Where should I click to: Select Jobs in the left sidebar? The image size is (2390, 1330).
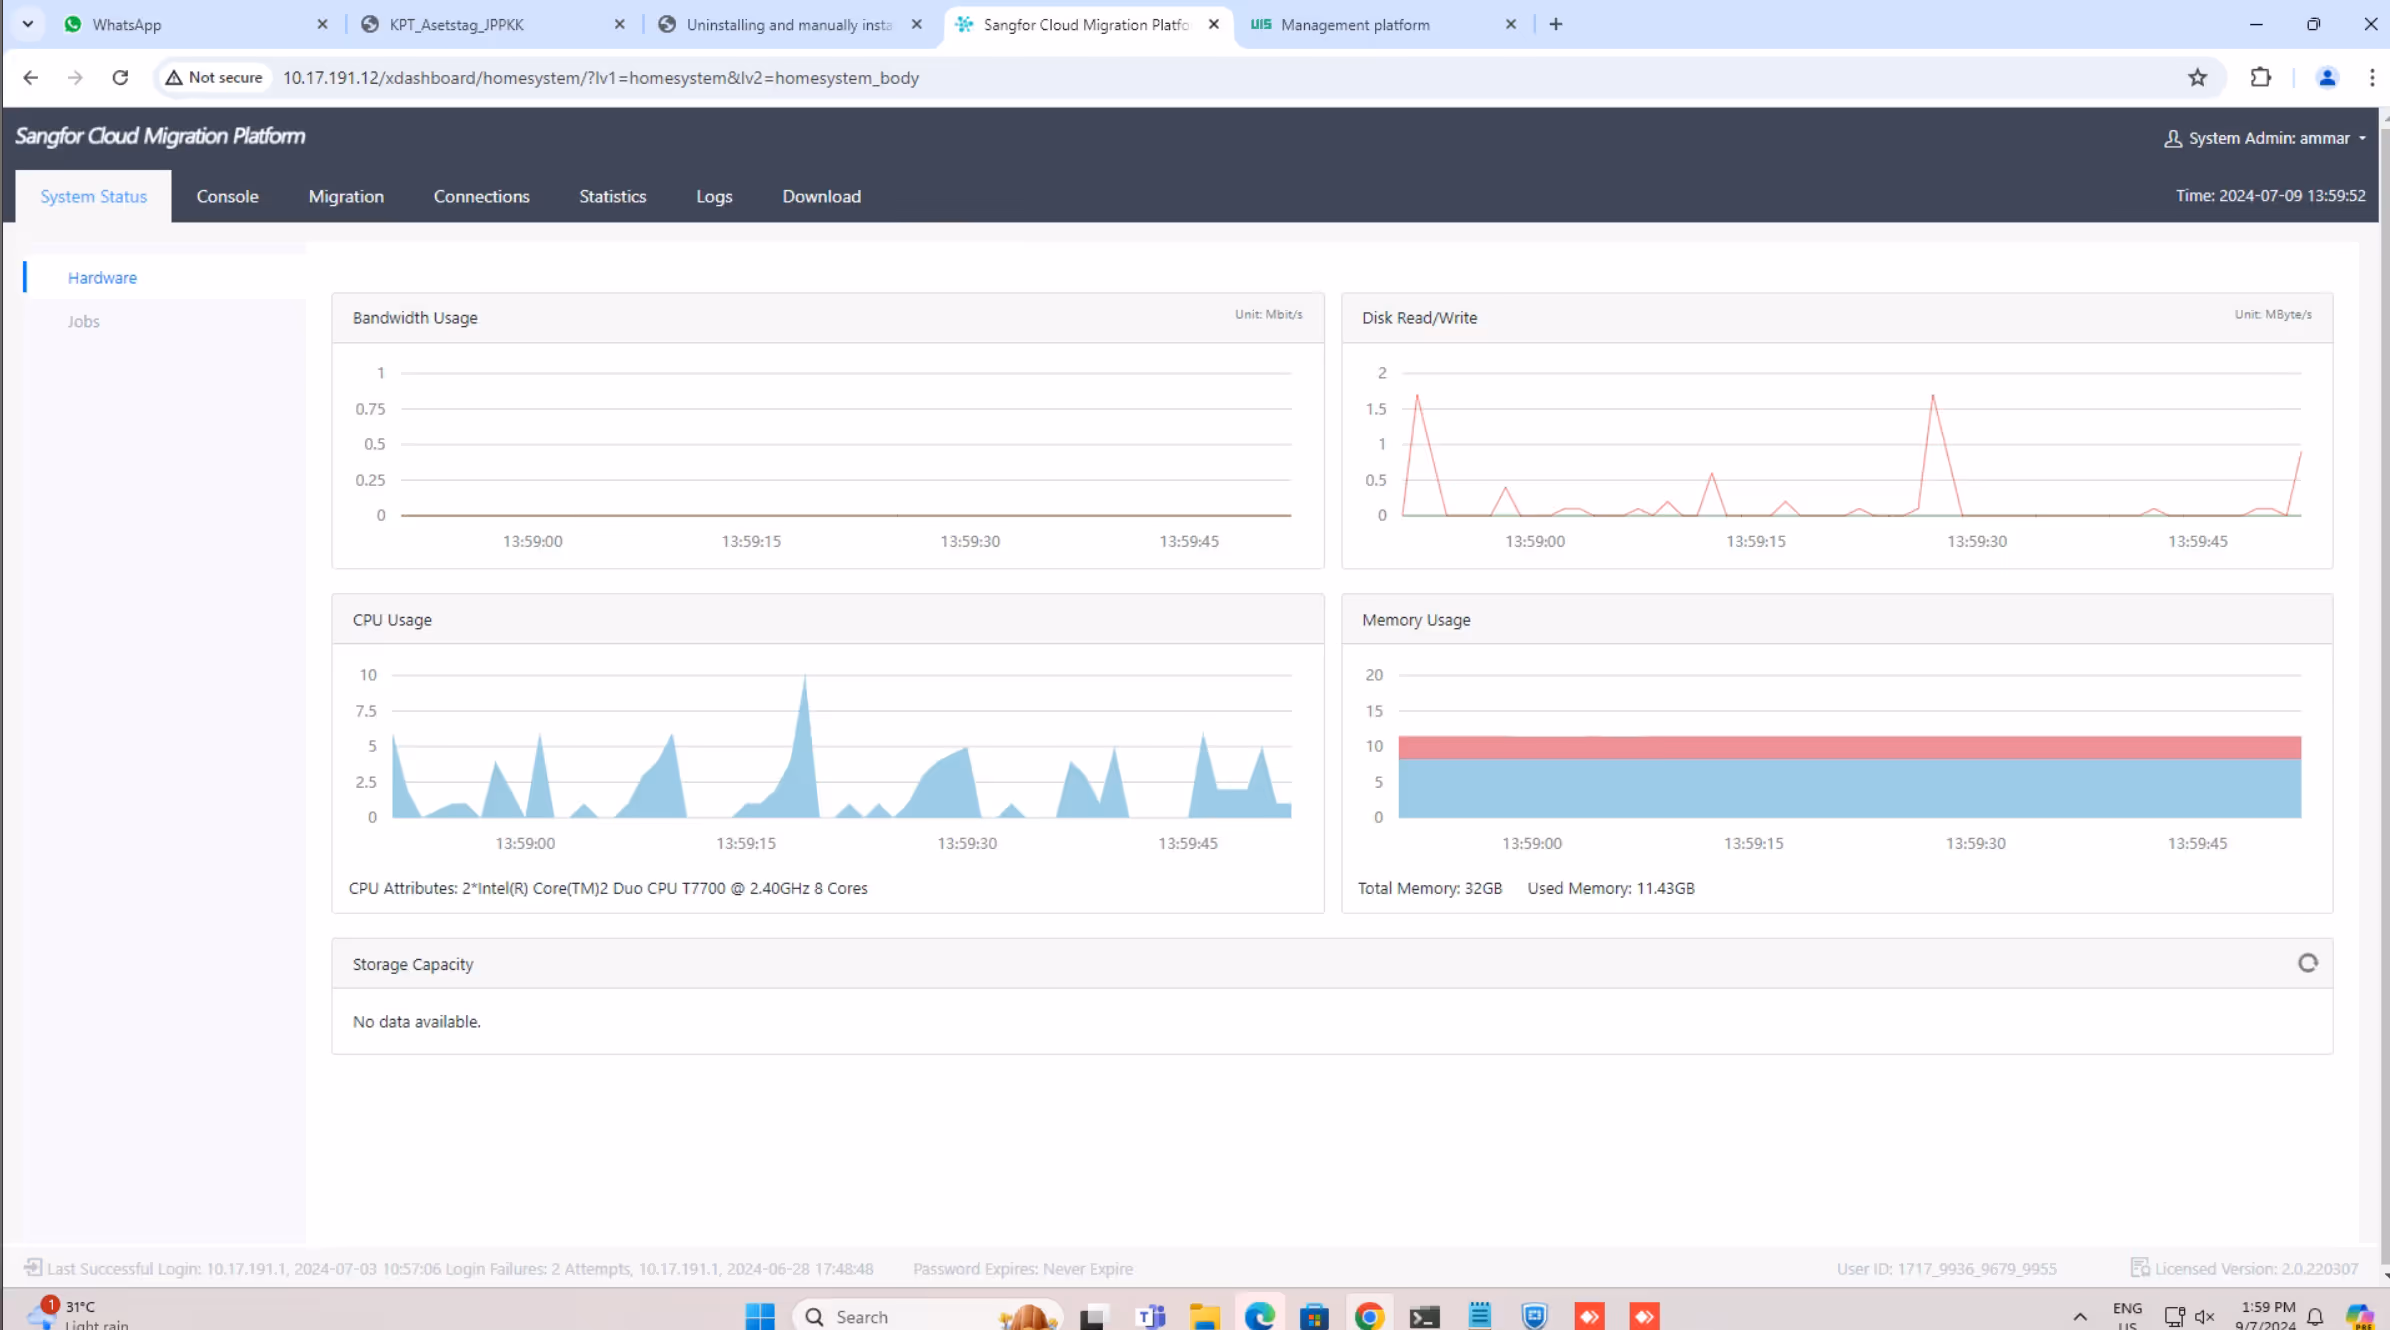pyautogui.click(x=83, y=321)
